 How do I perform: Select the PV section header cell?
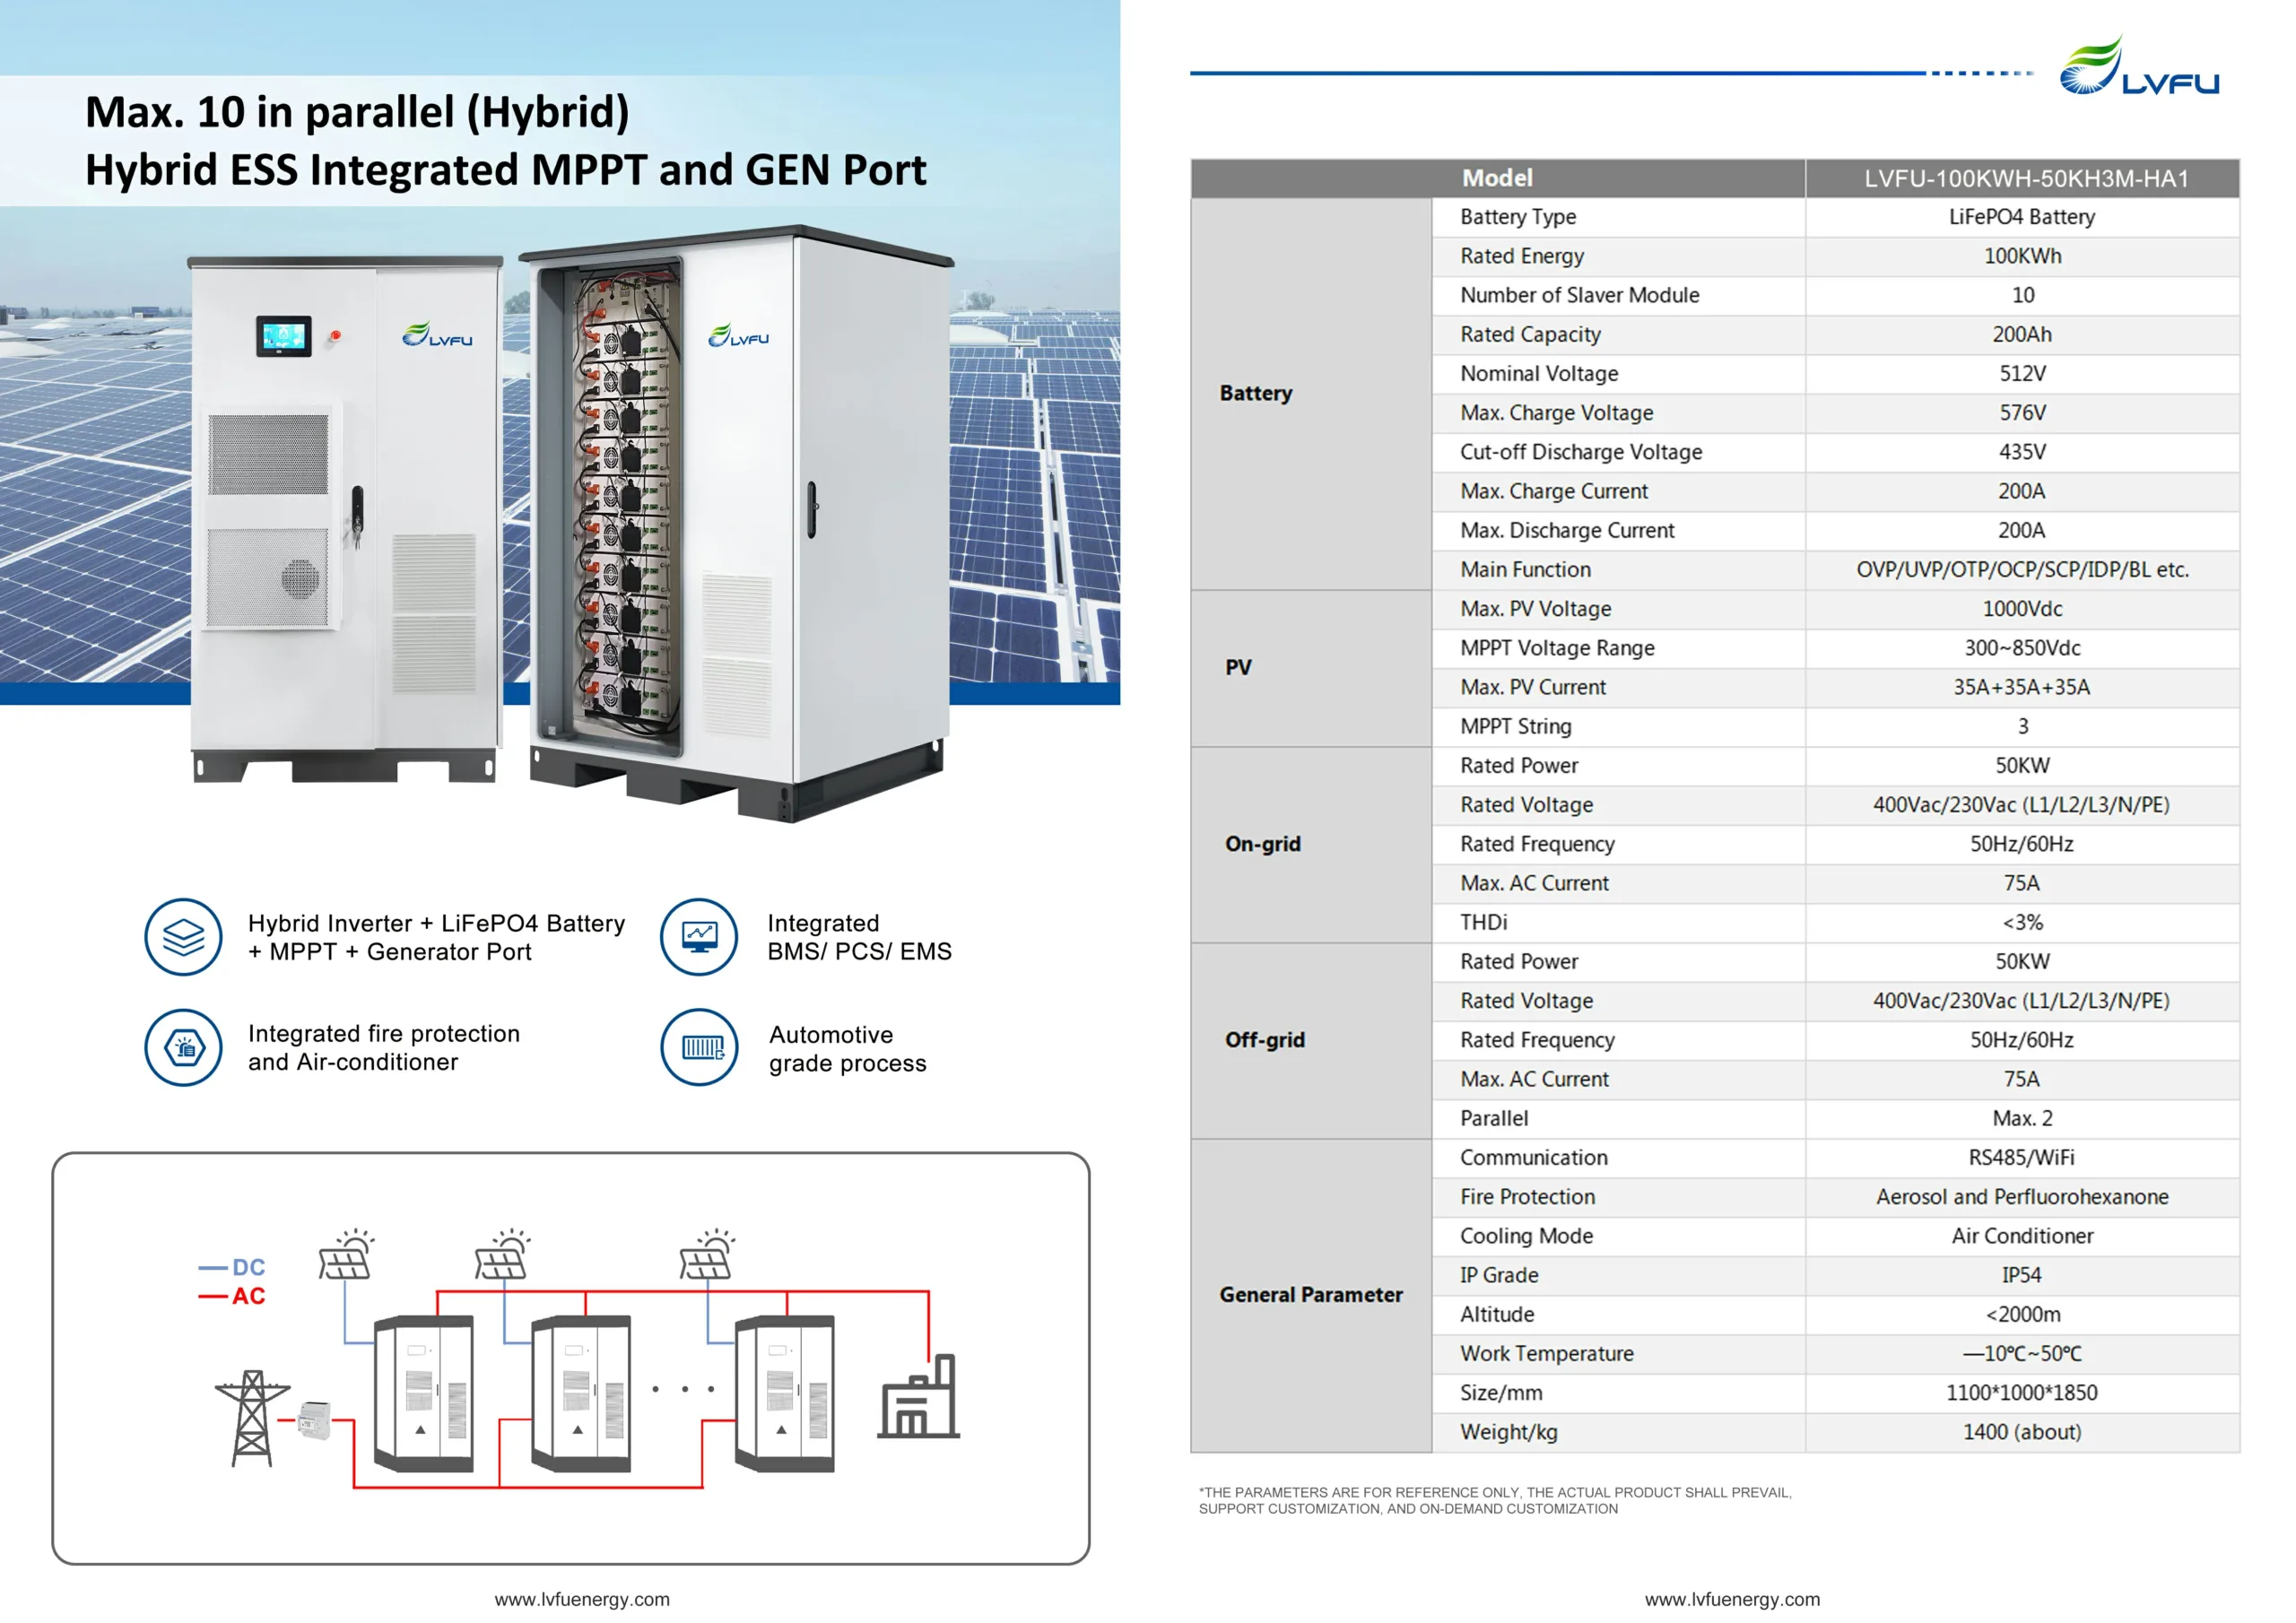(x=1311, y=667)
